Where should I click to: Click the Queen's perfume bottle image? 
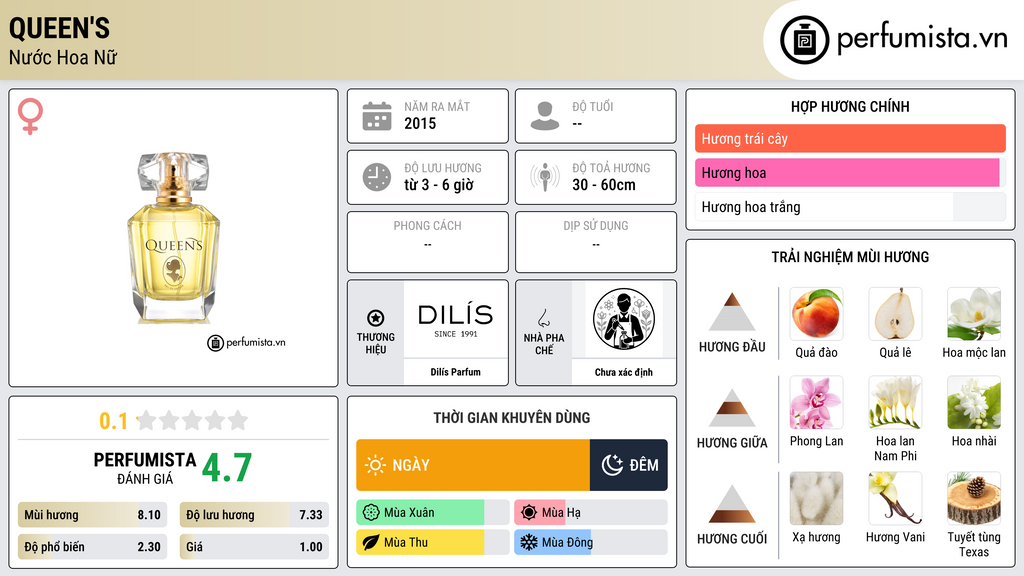point(174,238)
